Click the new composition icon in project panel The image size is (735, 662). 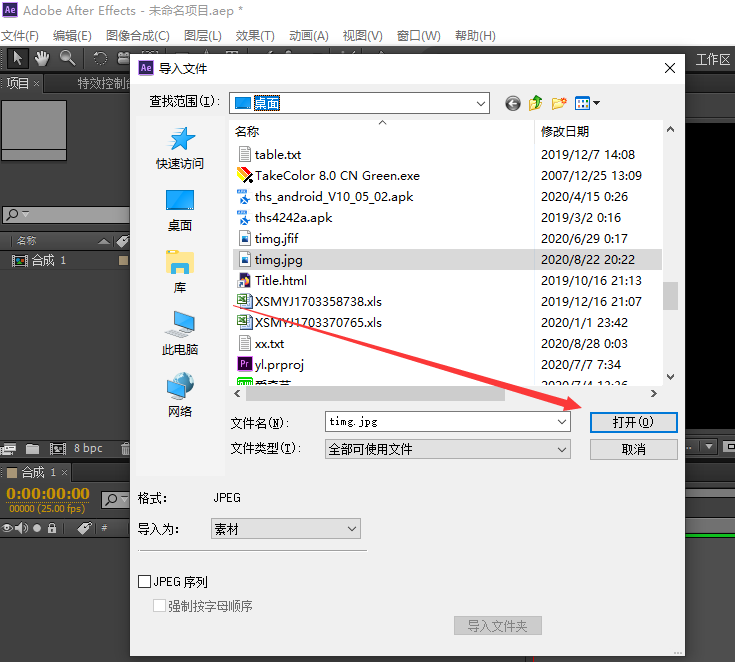point(58,449)
